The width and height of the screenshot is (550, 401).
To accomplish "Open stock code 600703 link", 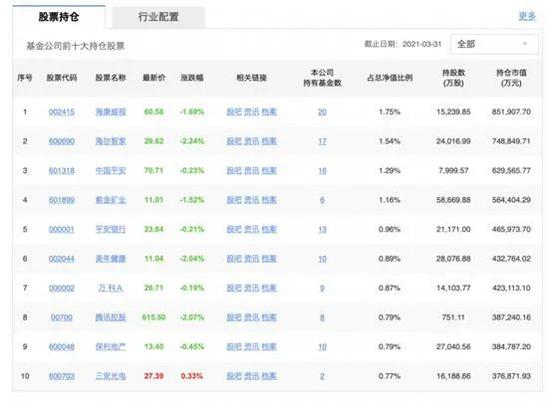I will [x=61, y=376].
